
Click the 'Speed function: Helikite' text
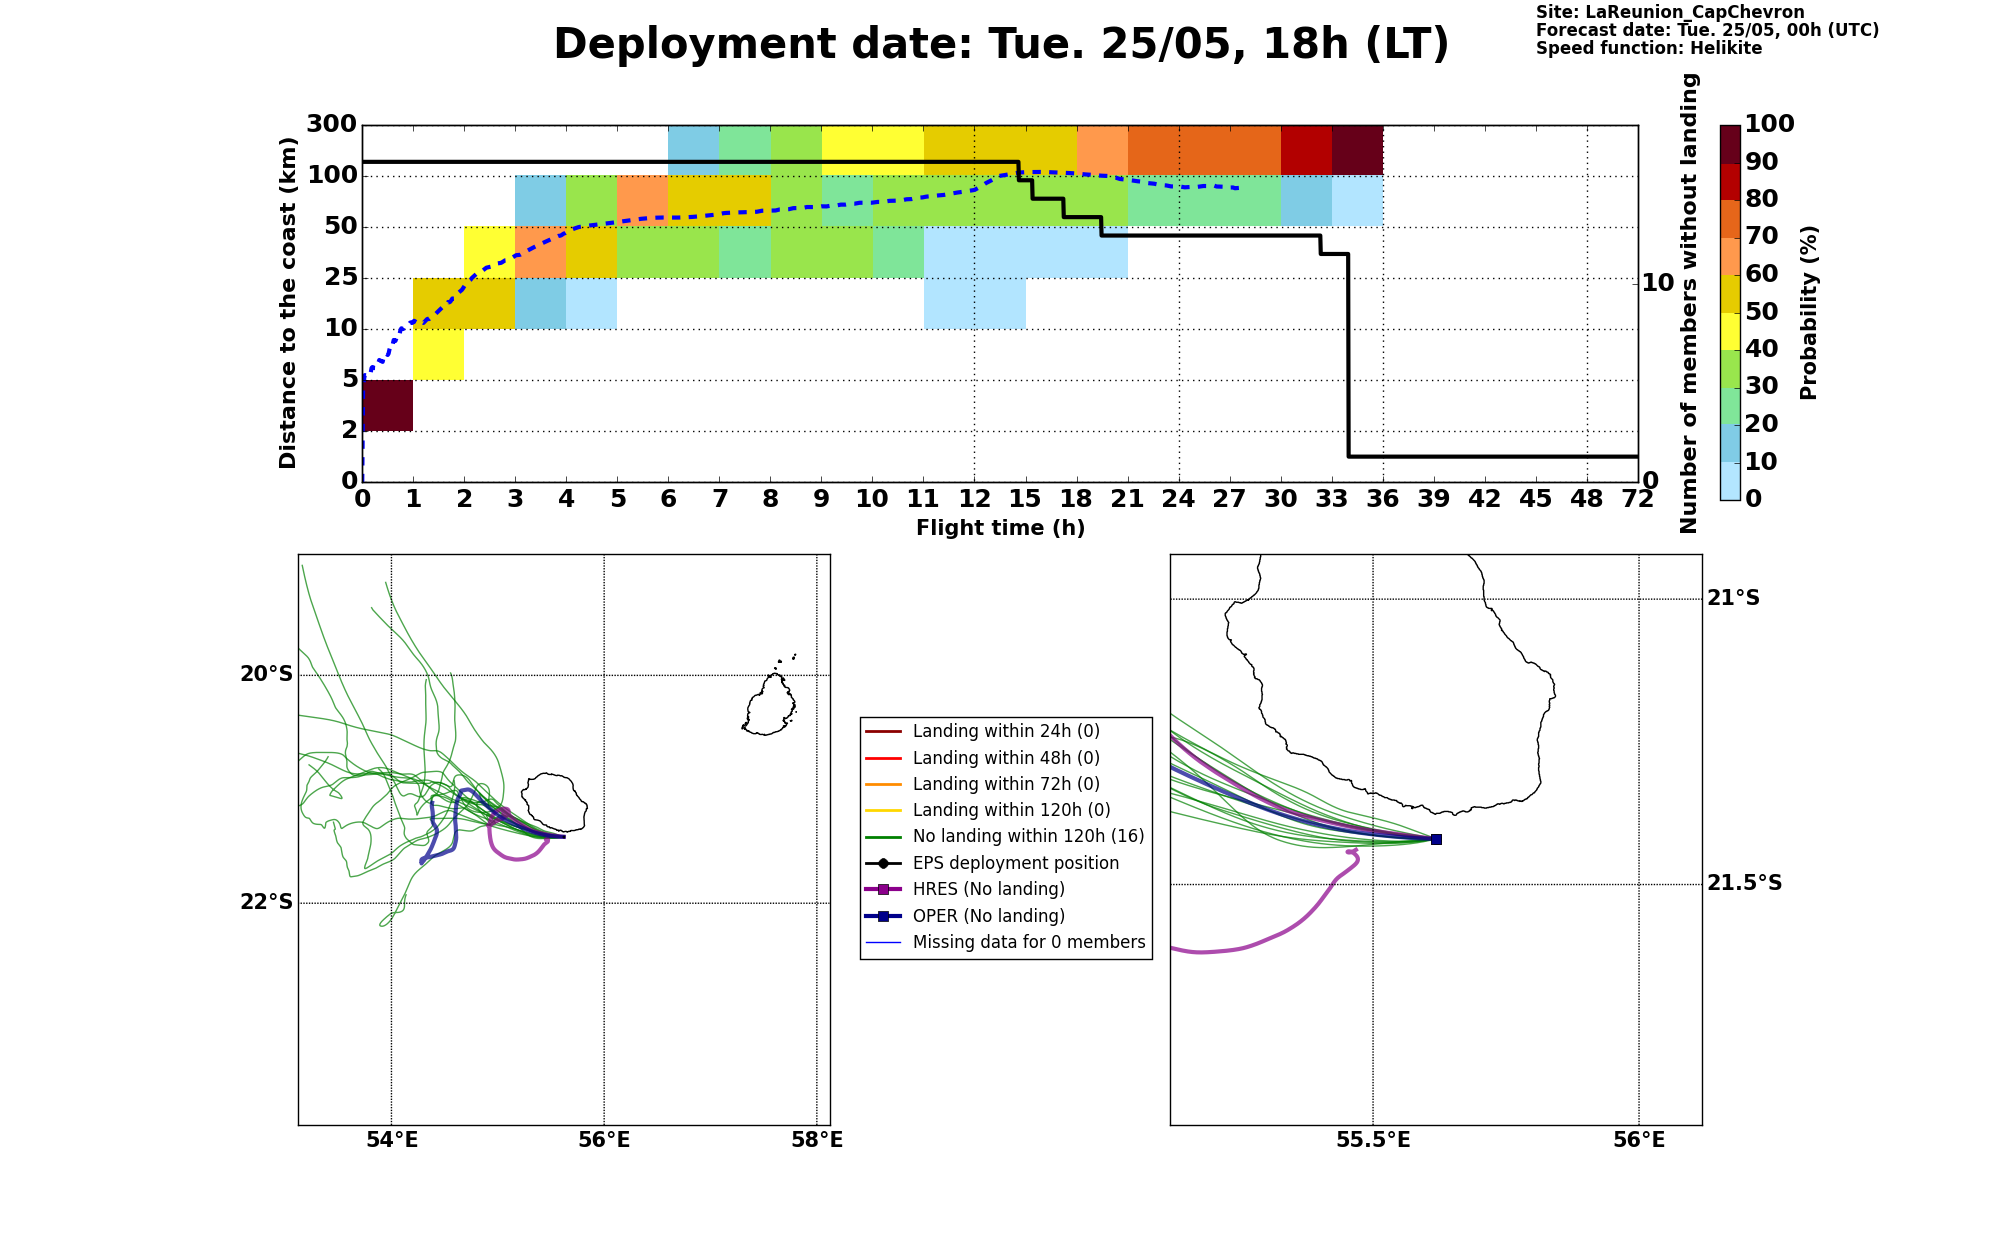(x=1649, y=48)
